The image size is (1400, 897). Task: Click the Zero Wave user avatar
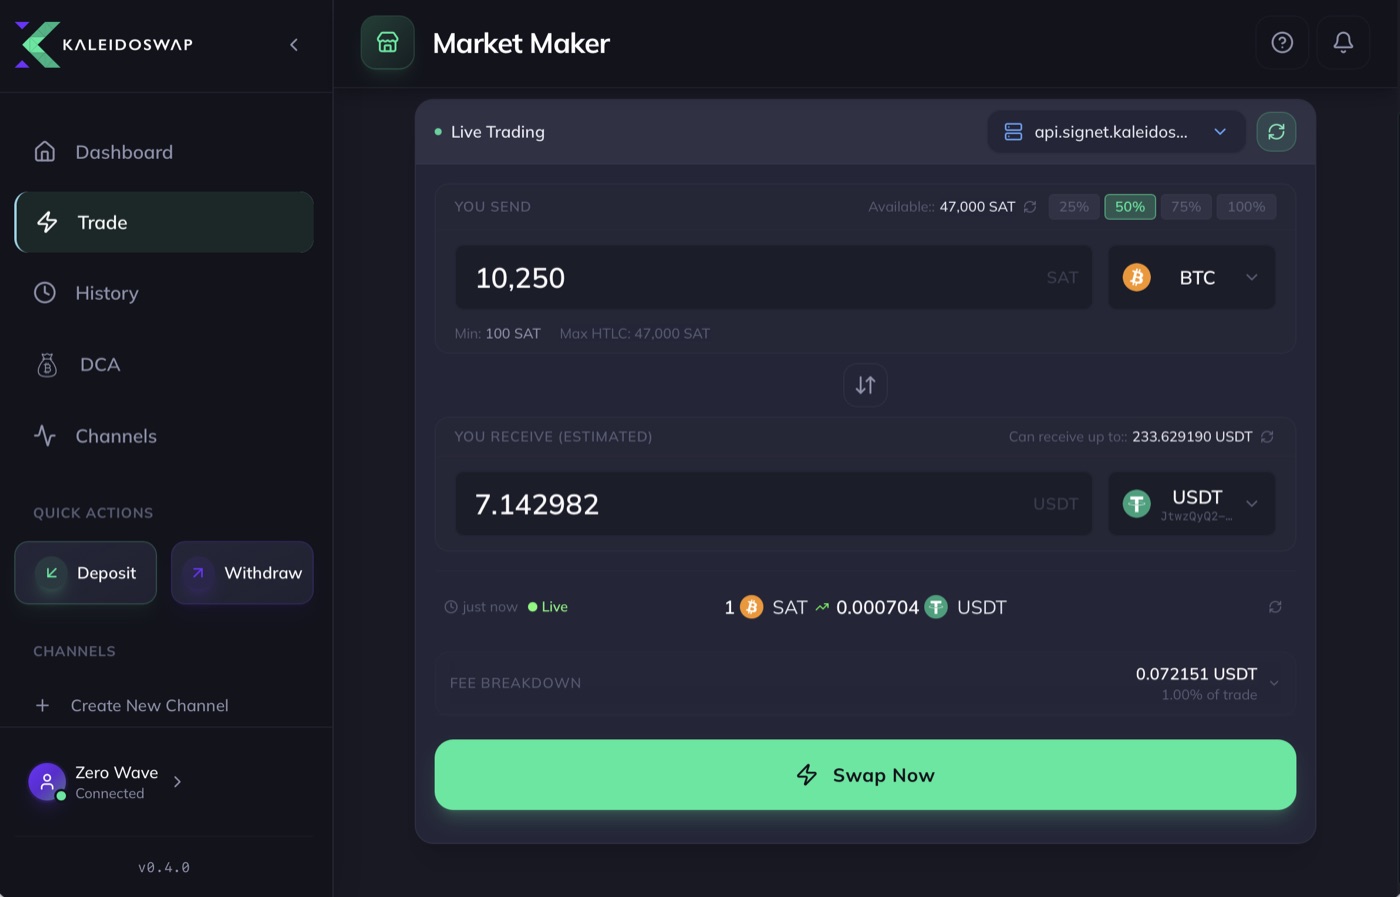(47, 782)
